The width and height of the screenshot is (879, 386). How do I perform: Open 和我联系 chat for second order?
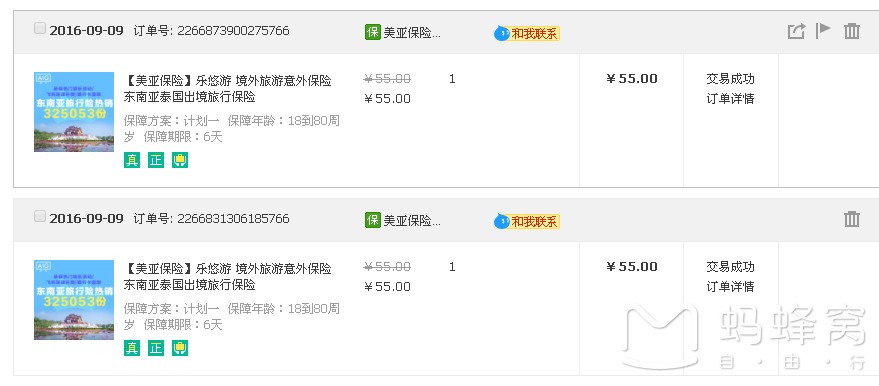tap(527, 222)
